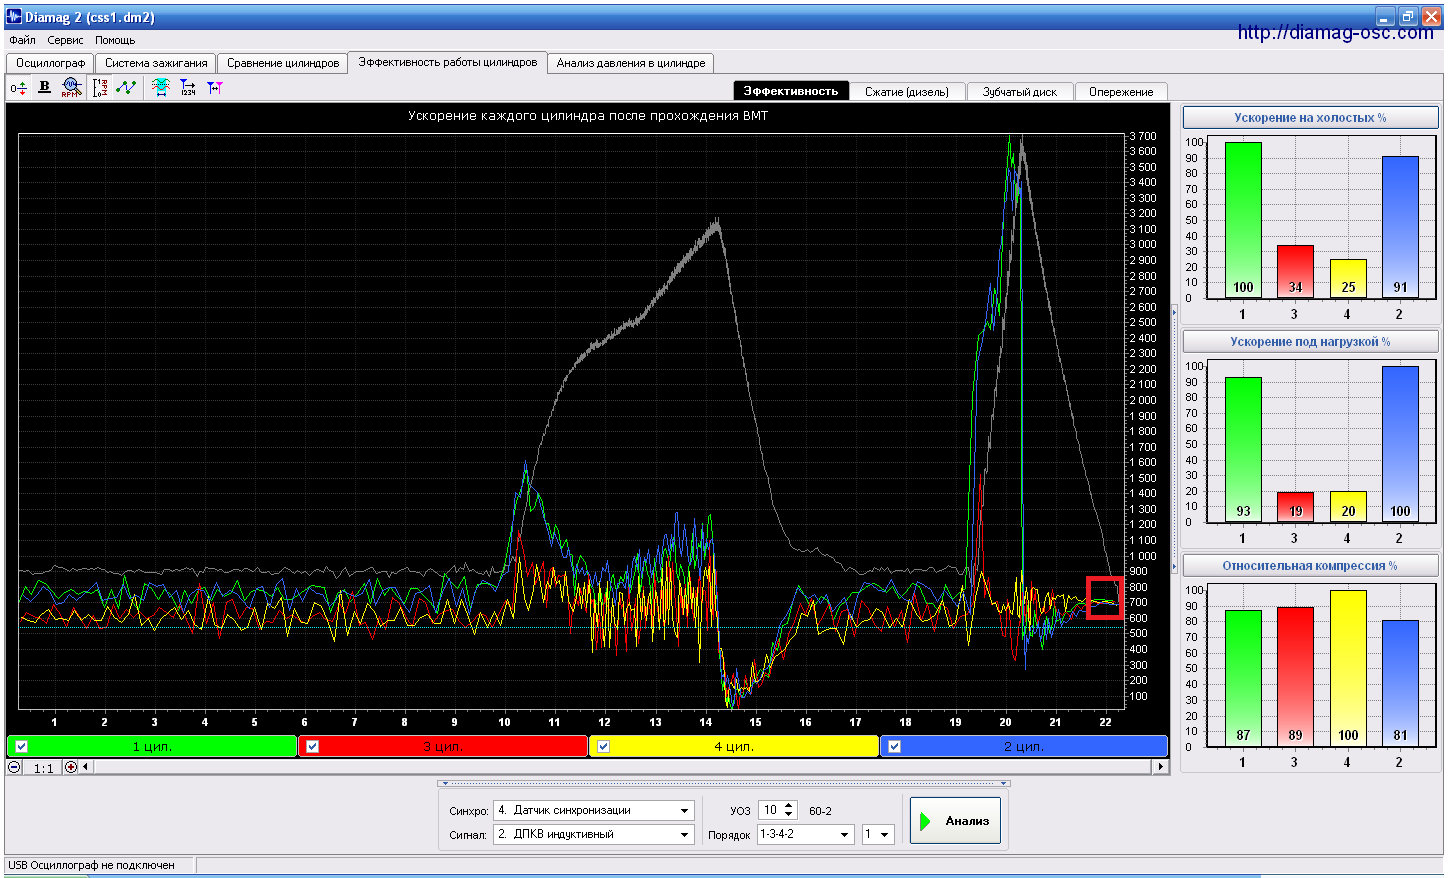Click the chart title 'Ускорение каждого цилиндра после прохождения ВМТ'
This screenshot has width=1448, height=878.
[x=588, y=115]
